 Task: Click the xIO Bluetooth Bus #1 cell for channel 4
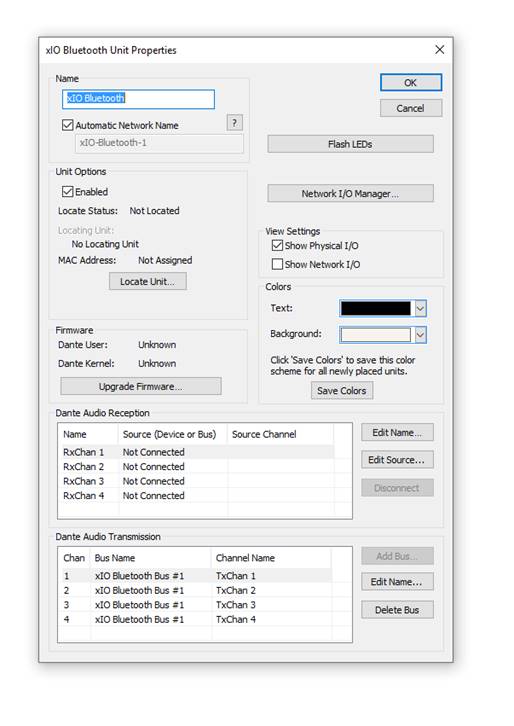(x=139, y=619)
